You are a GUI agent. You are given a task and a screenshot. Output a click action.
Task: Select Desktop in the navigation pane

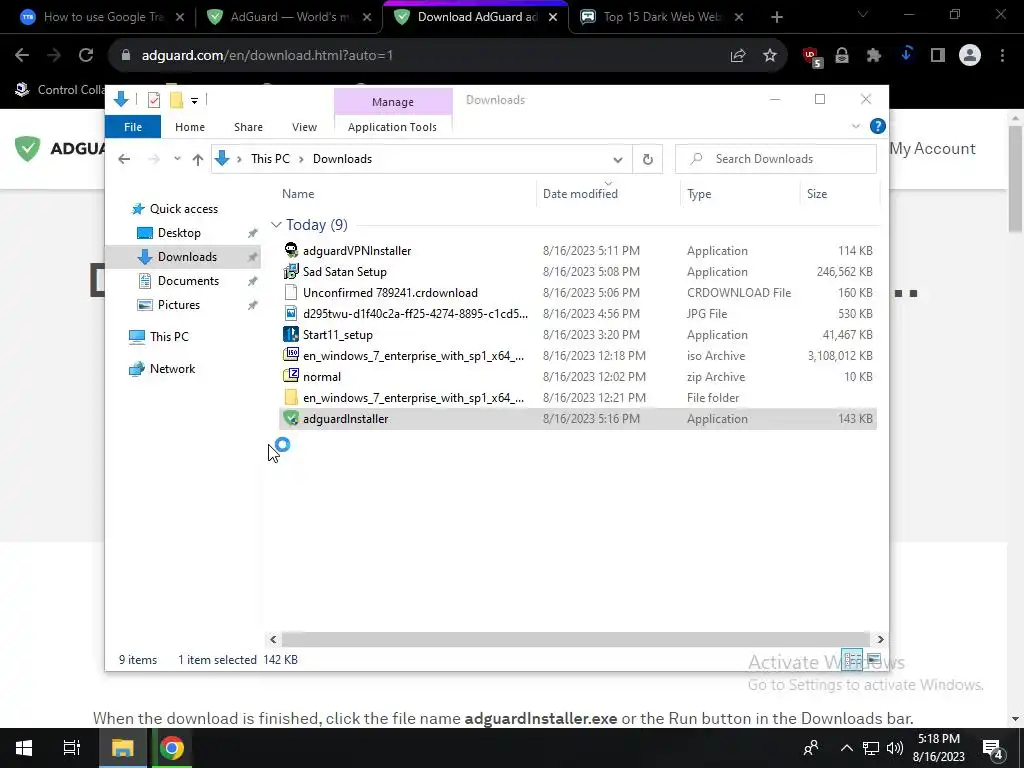[179, 233]
